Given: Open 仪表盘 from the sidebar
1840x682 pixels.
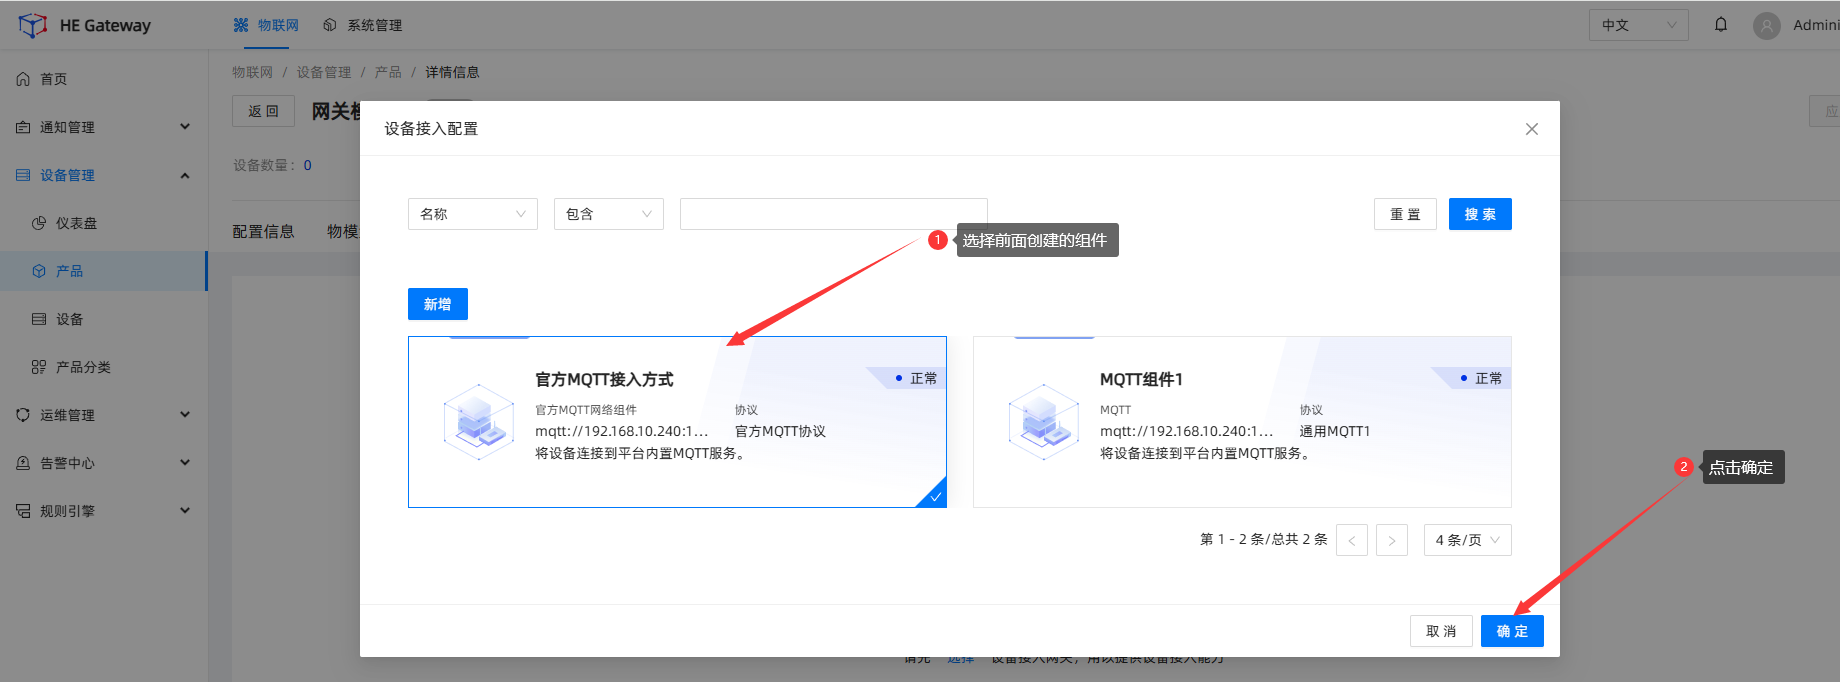Looking at the screenshot, I should (76, 223).
